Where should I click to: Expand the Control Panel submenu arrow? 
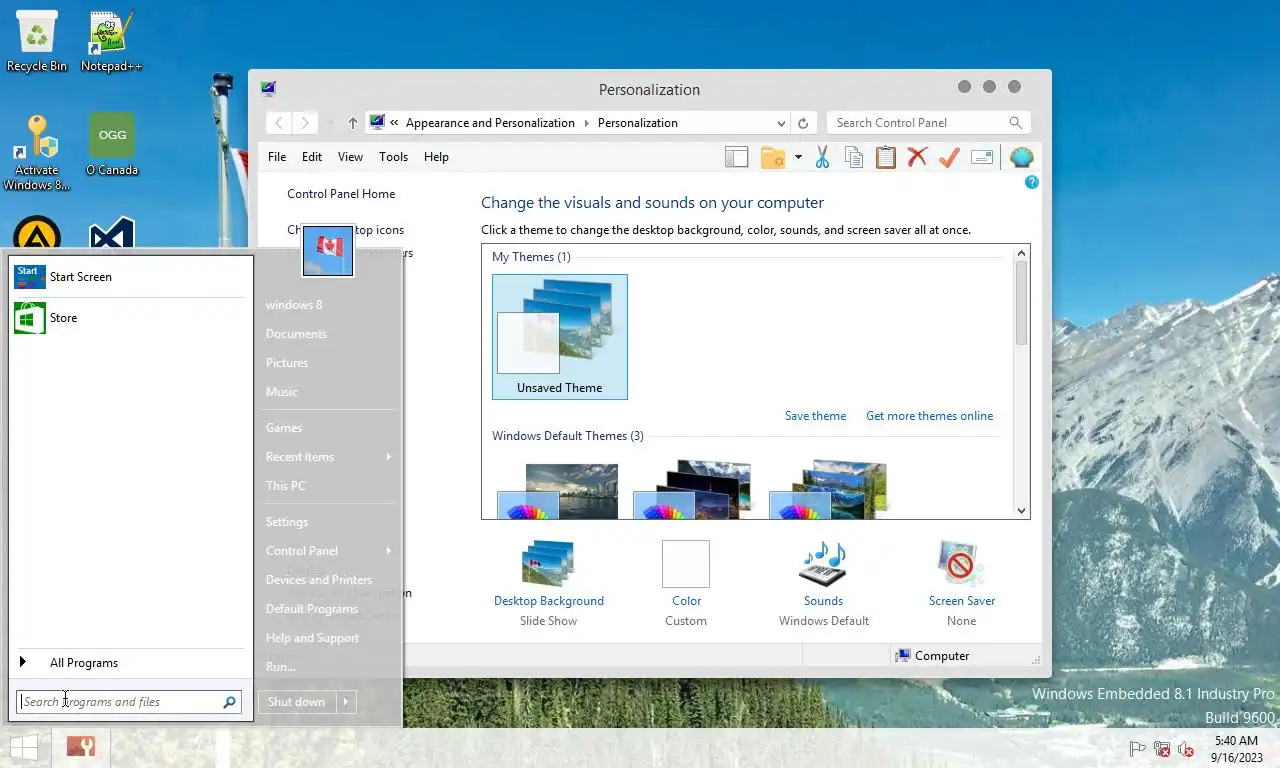pyautogui.click(x=388, y=551)
